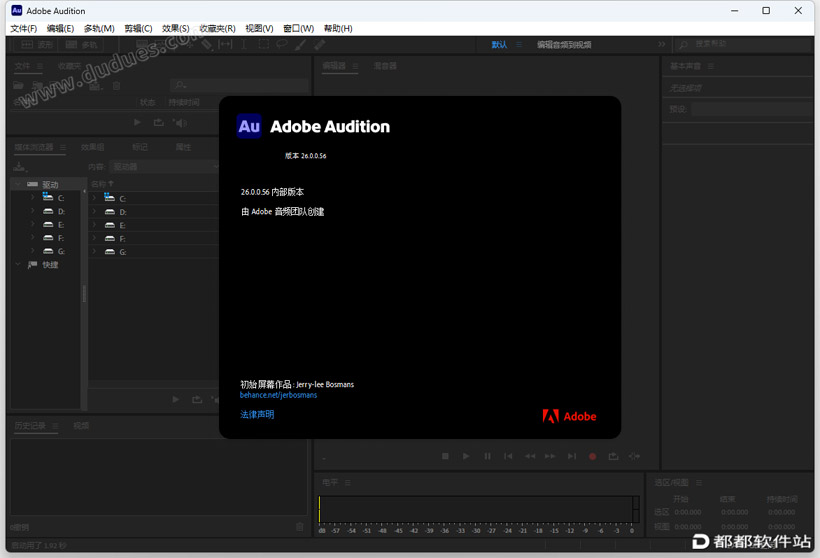This screenshot has height=558, width=820.
Task: Switch to Multitrack view button
Action: coord(82,44)
